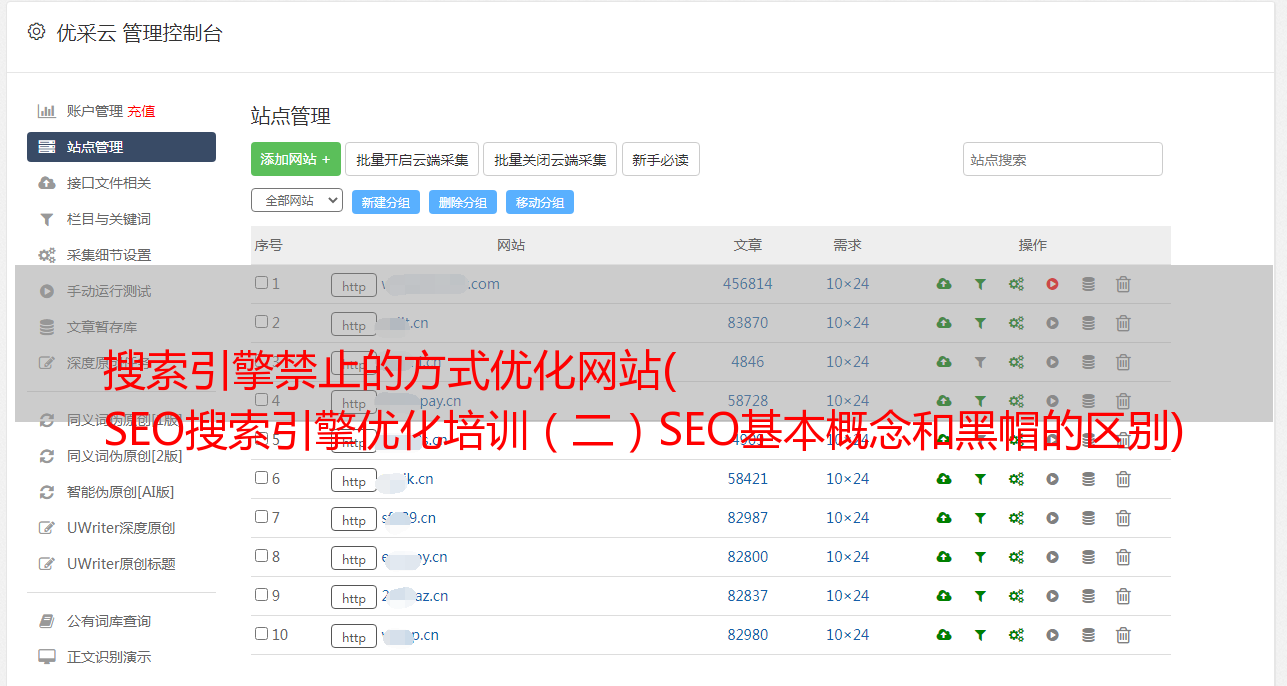Open 栏目与关键词 in the sidebar
The image size is (1287, 686).
pyautogui.click(x=109, y=219)
